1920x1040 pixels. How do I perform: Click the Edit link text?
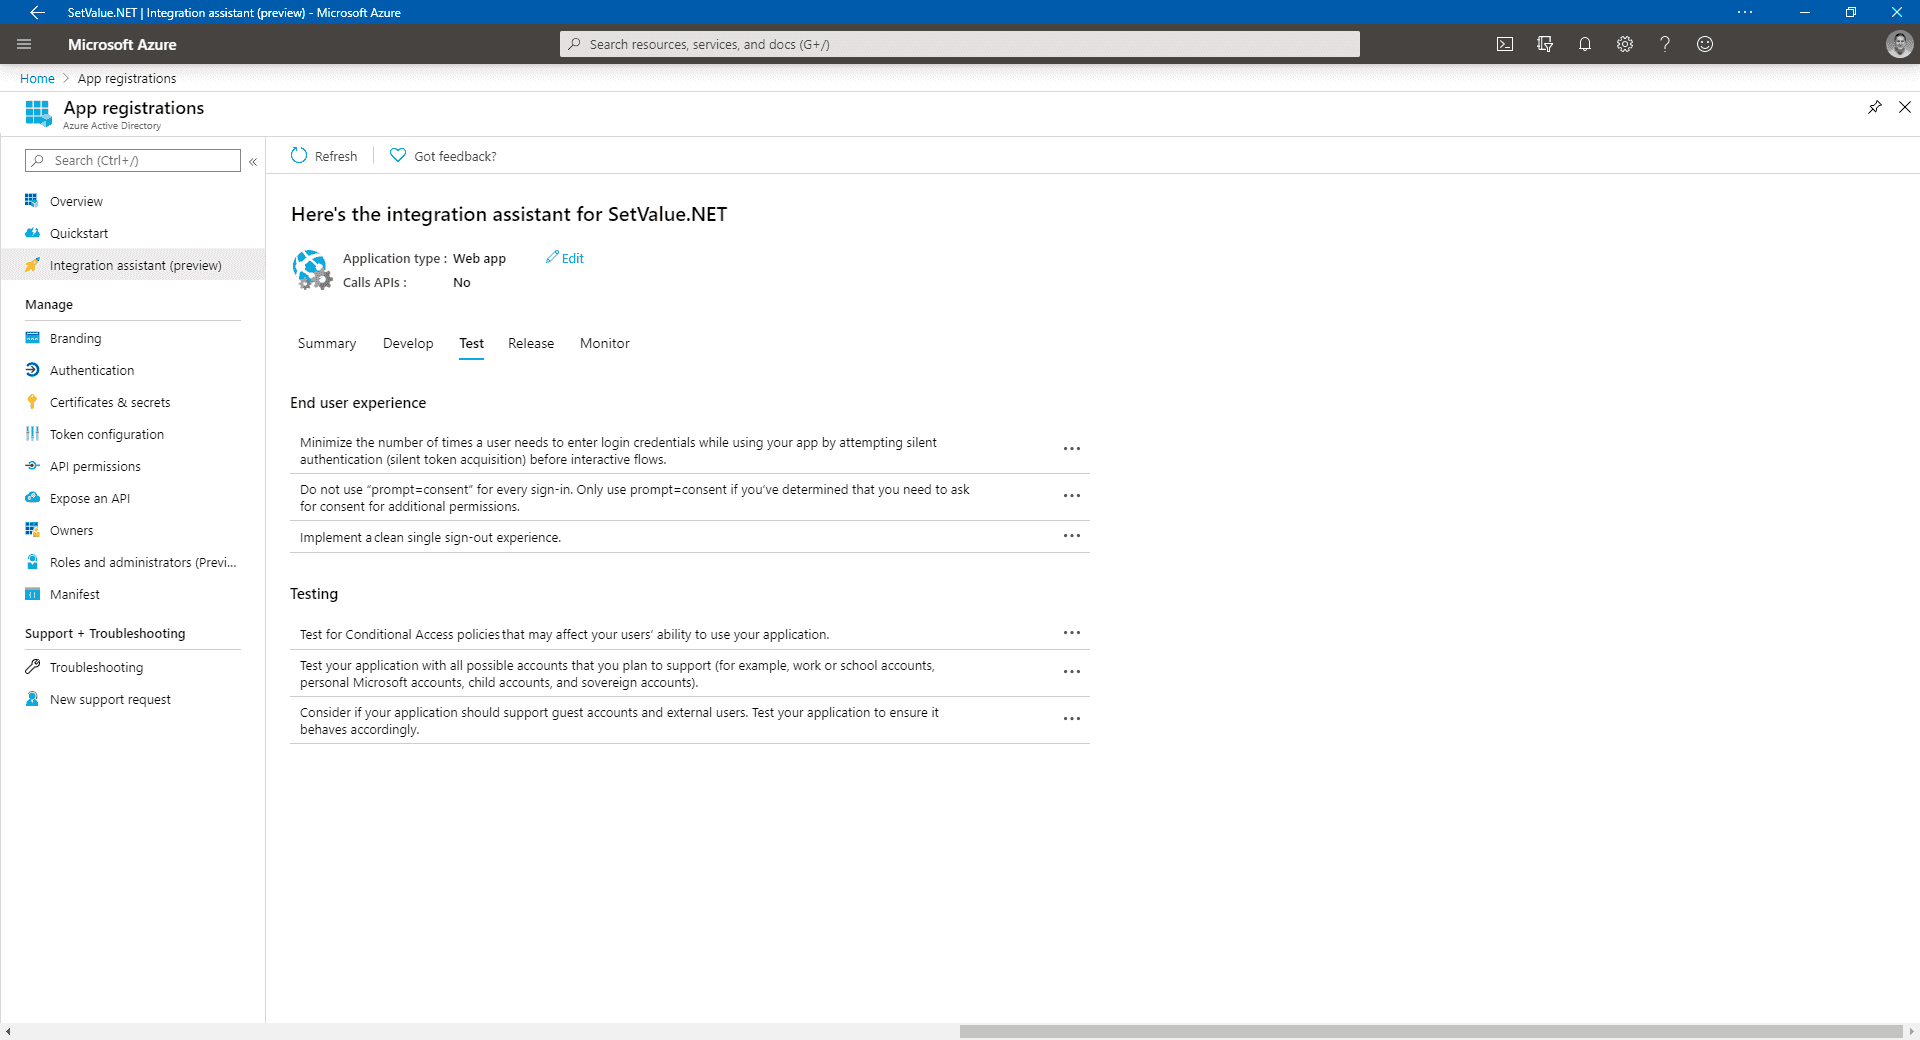[x=573, y=258]
